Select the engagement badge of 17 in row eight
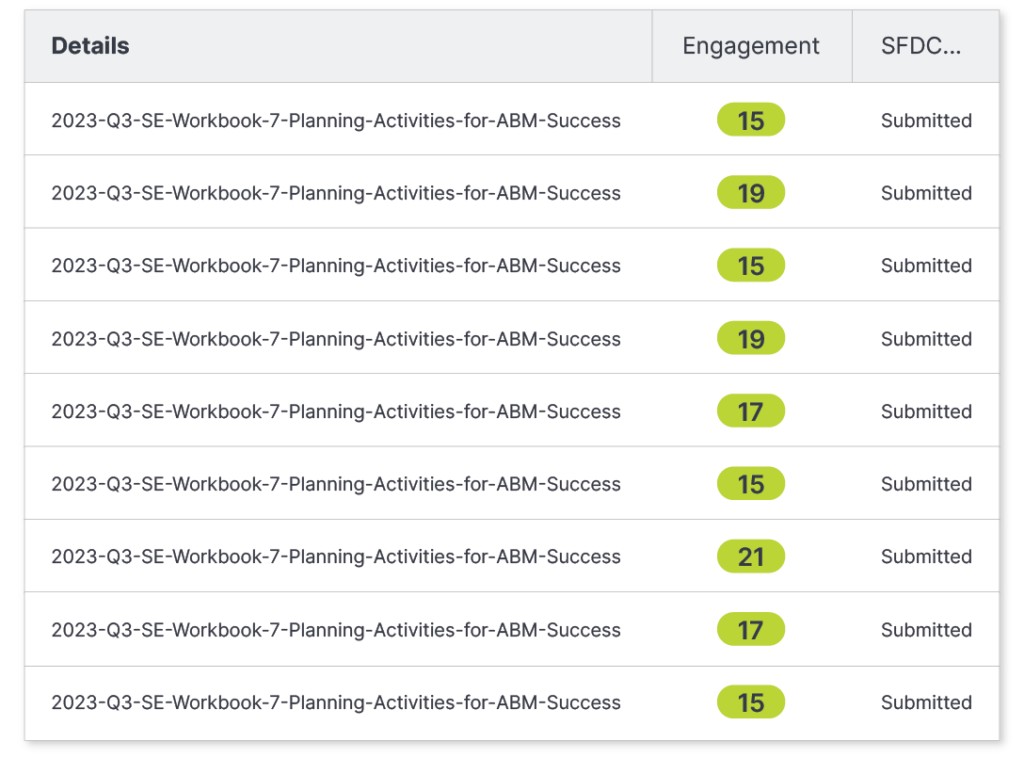 [x=750, y=629]
